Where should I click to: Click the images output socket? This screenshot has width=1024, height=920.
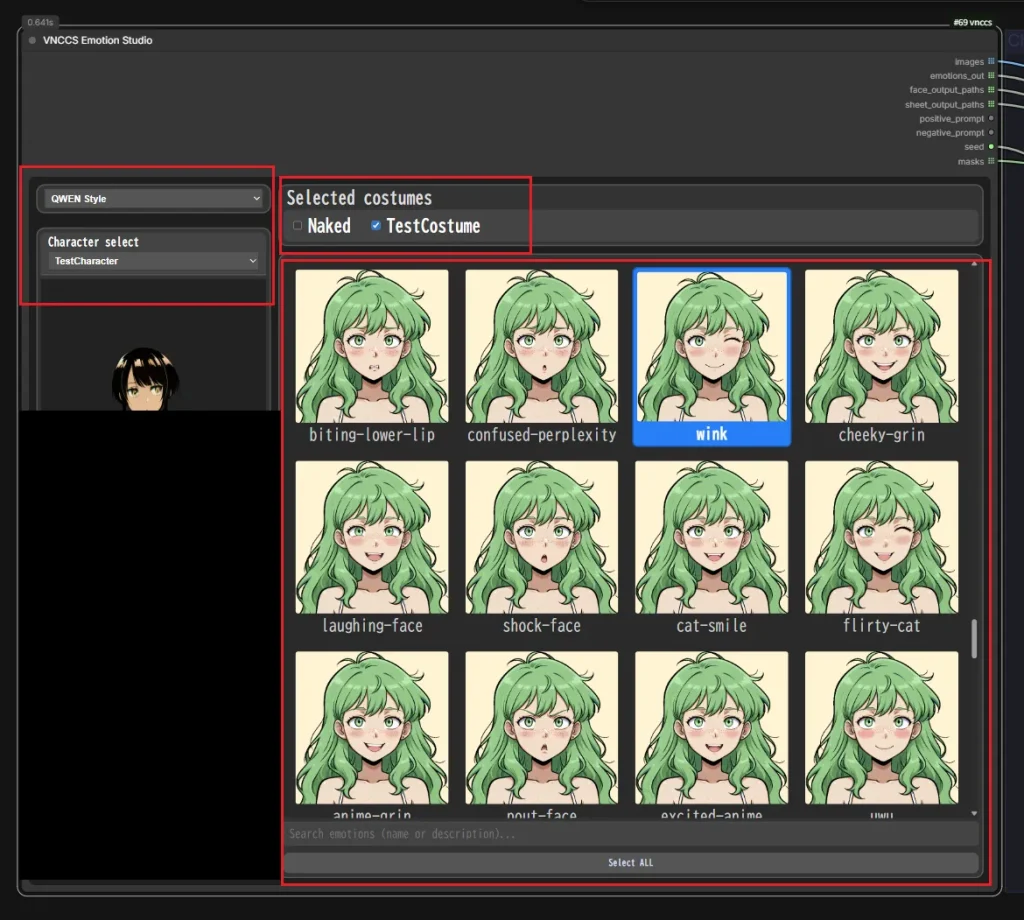991,62
